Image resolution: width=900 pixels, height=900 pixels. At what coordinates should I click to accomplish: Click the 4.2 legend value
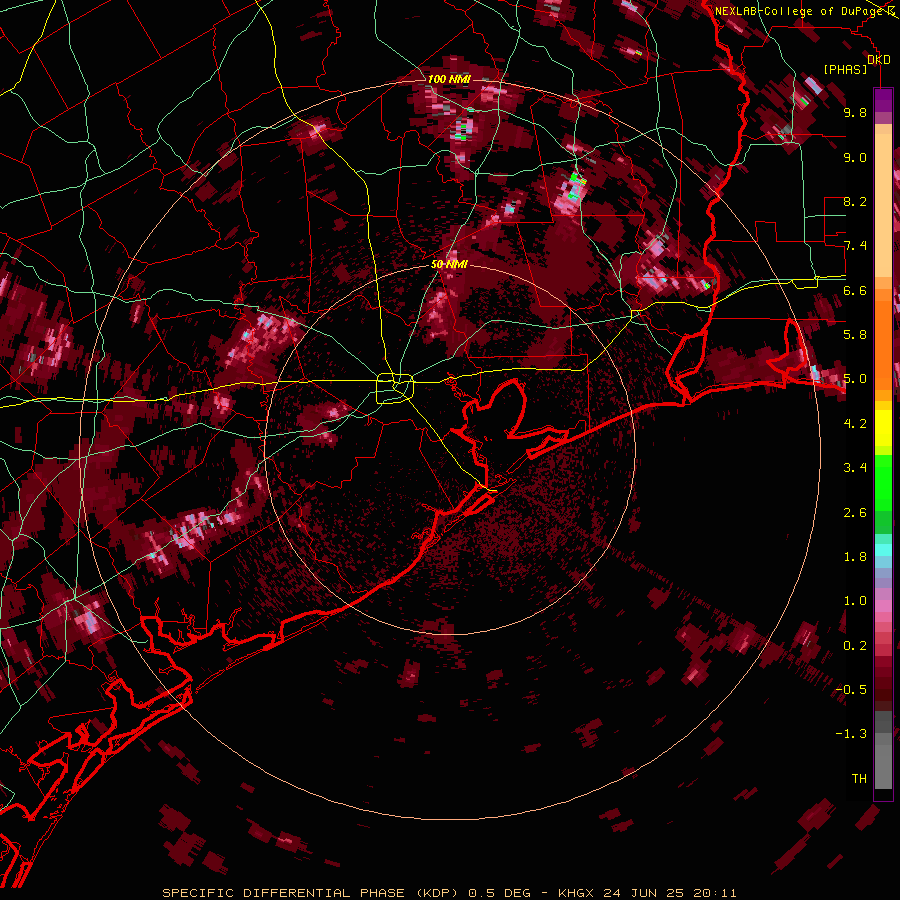tap(855, 424)
